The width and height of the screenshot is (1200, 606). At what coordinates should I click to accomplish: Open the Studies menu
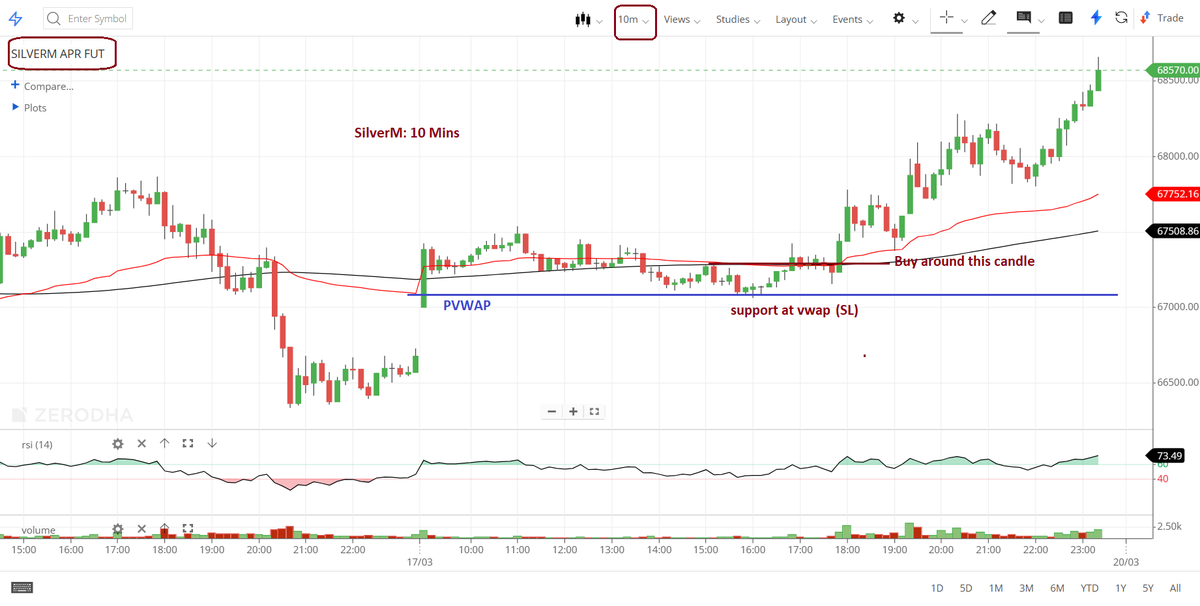738,19
